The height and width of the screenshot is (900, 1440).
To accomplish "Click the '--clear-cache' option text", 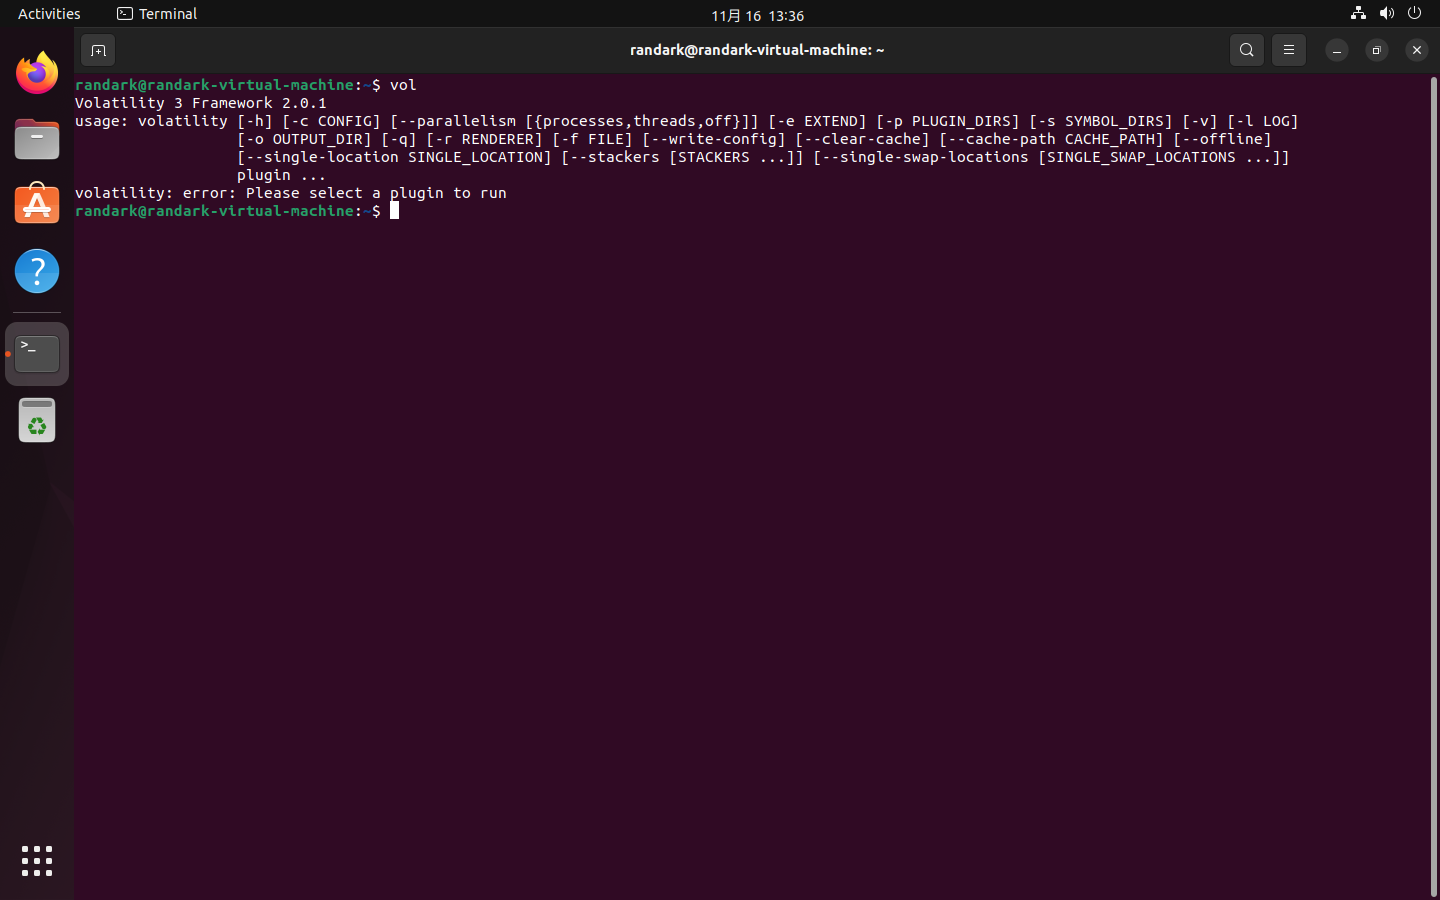I will 862,139.
